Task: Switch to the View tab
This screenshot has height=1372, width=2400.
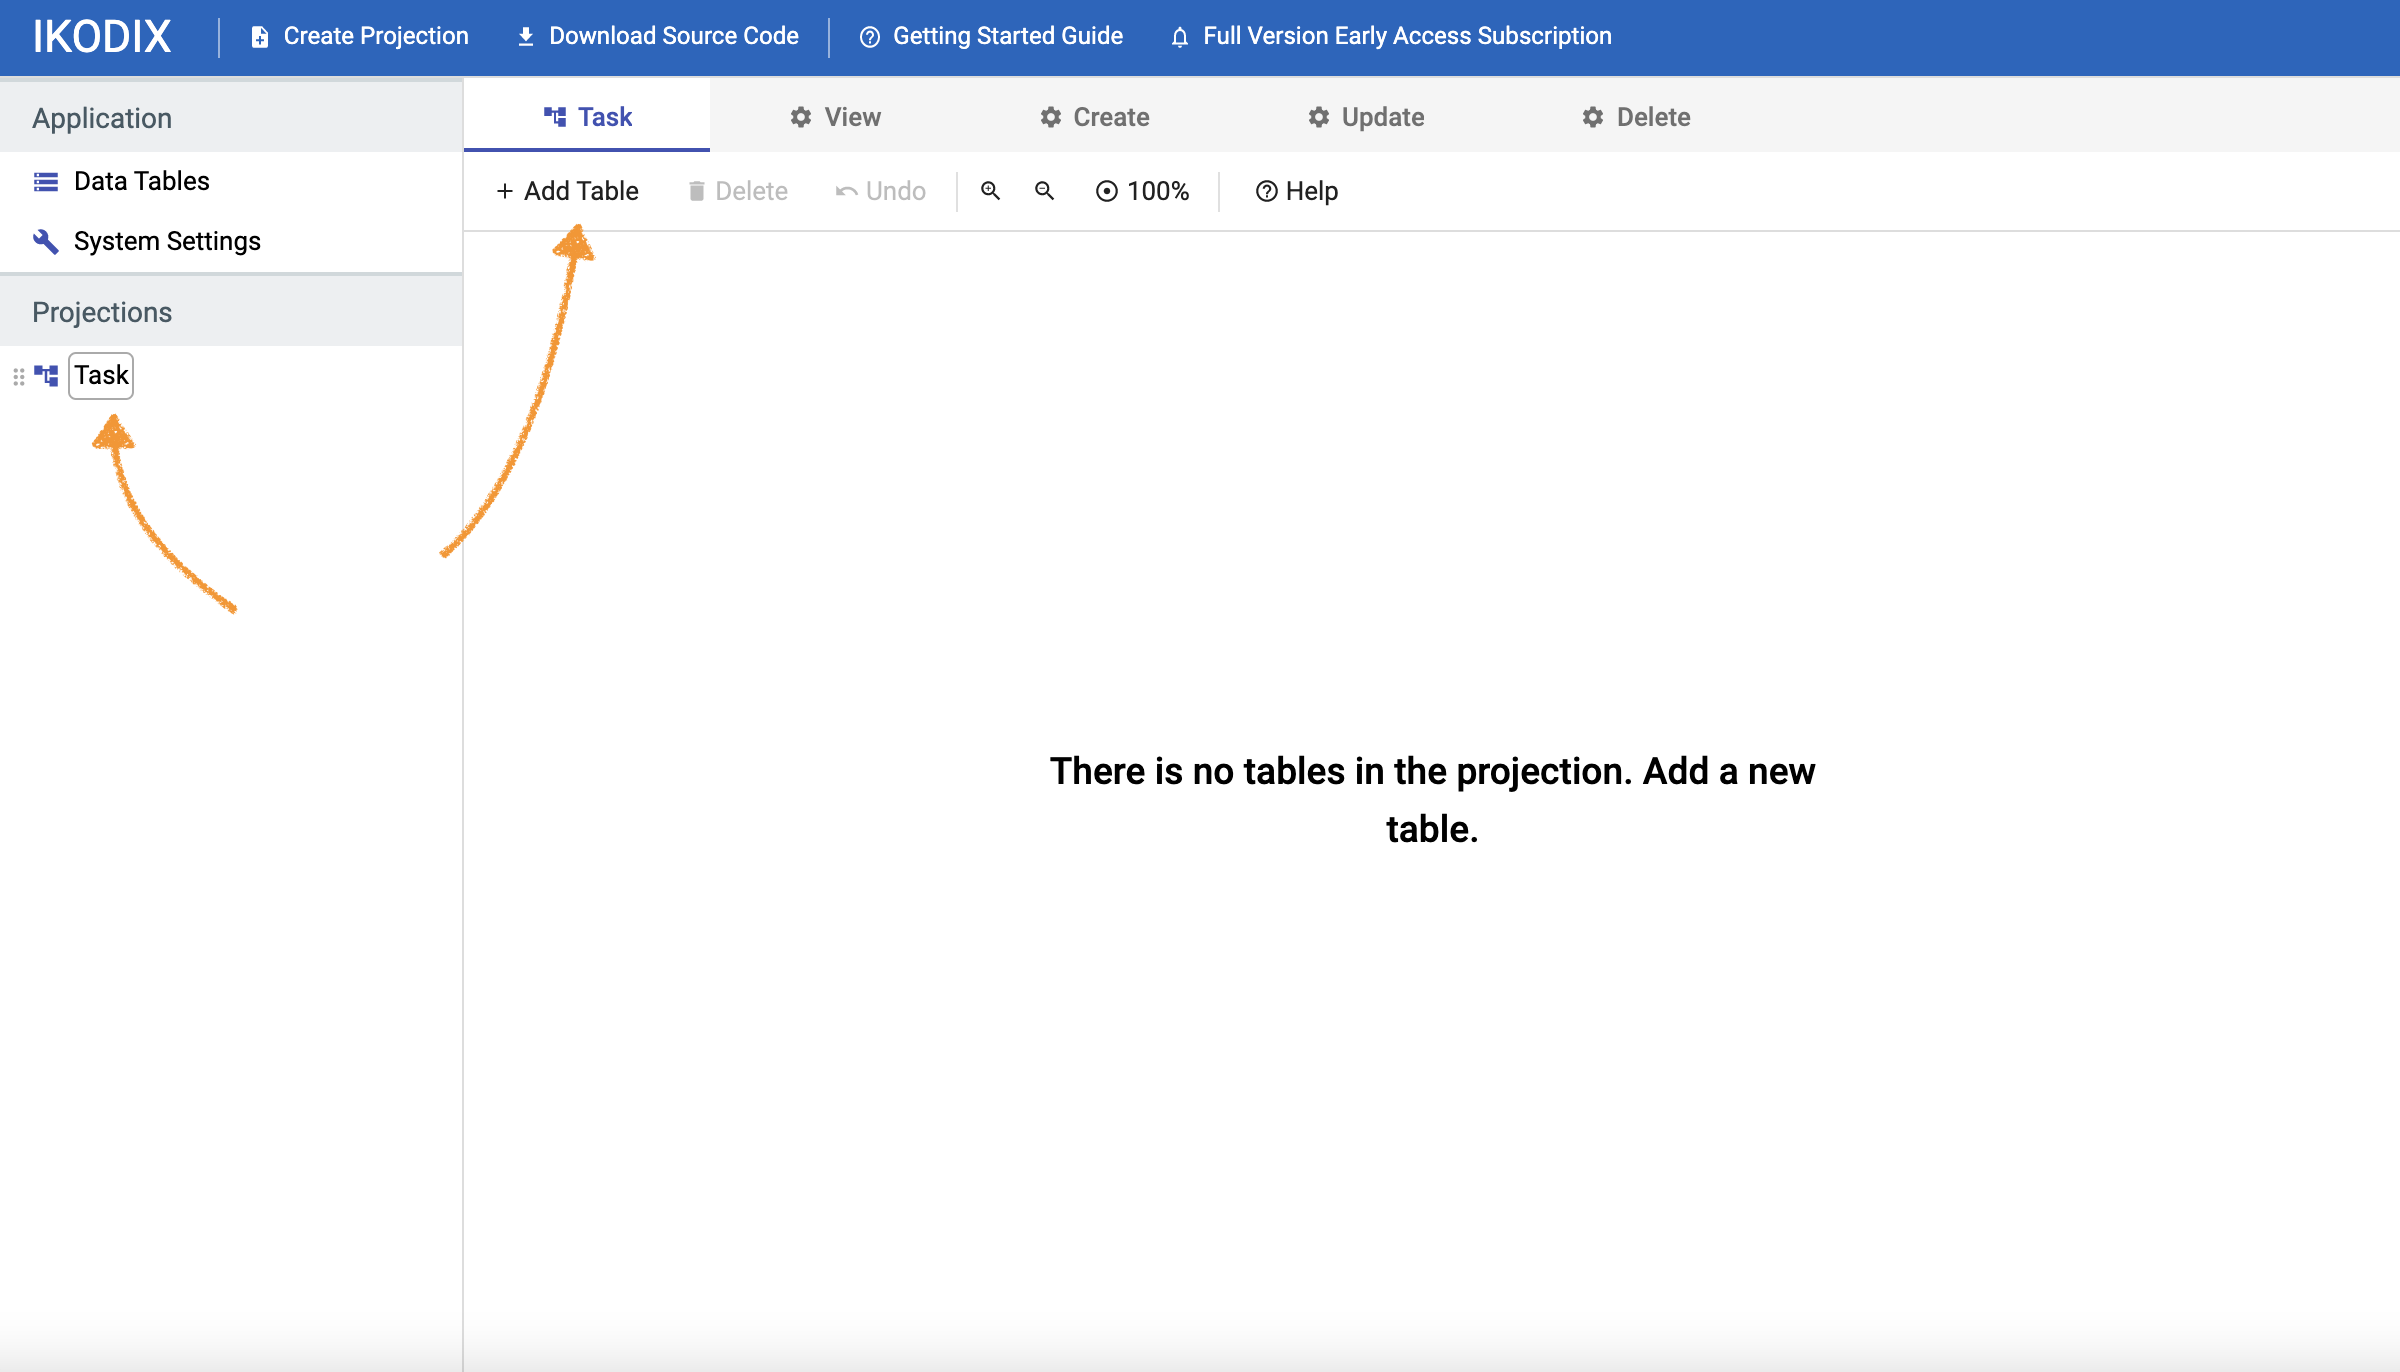Action: [x=835, y=117]
